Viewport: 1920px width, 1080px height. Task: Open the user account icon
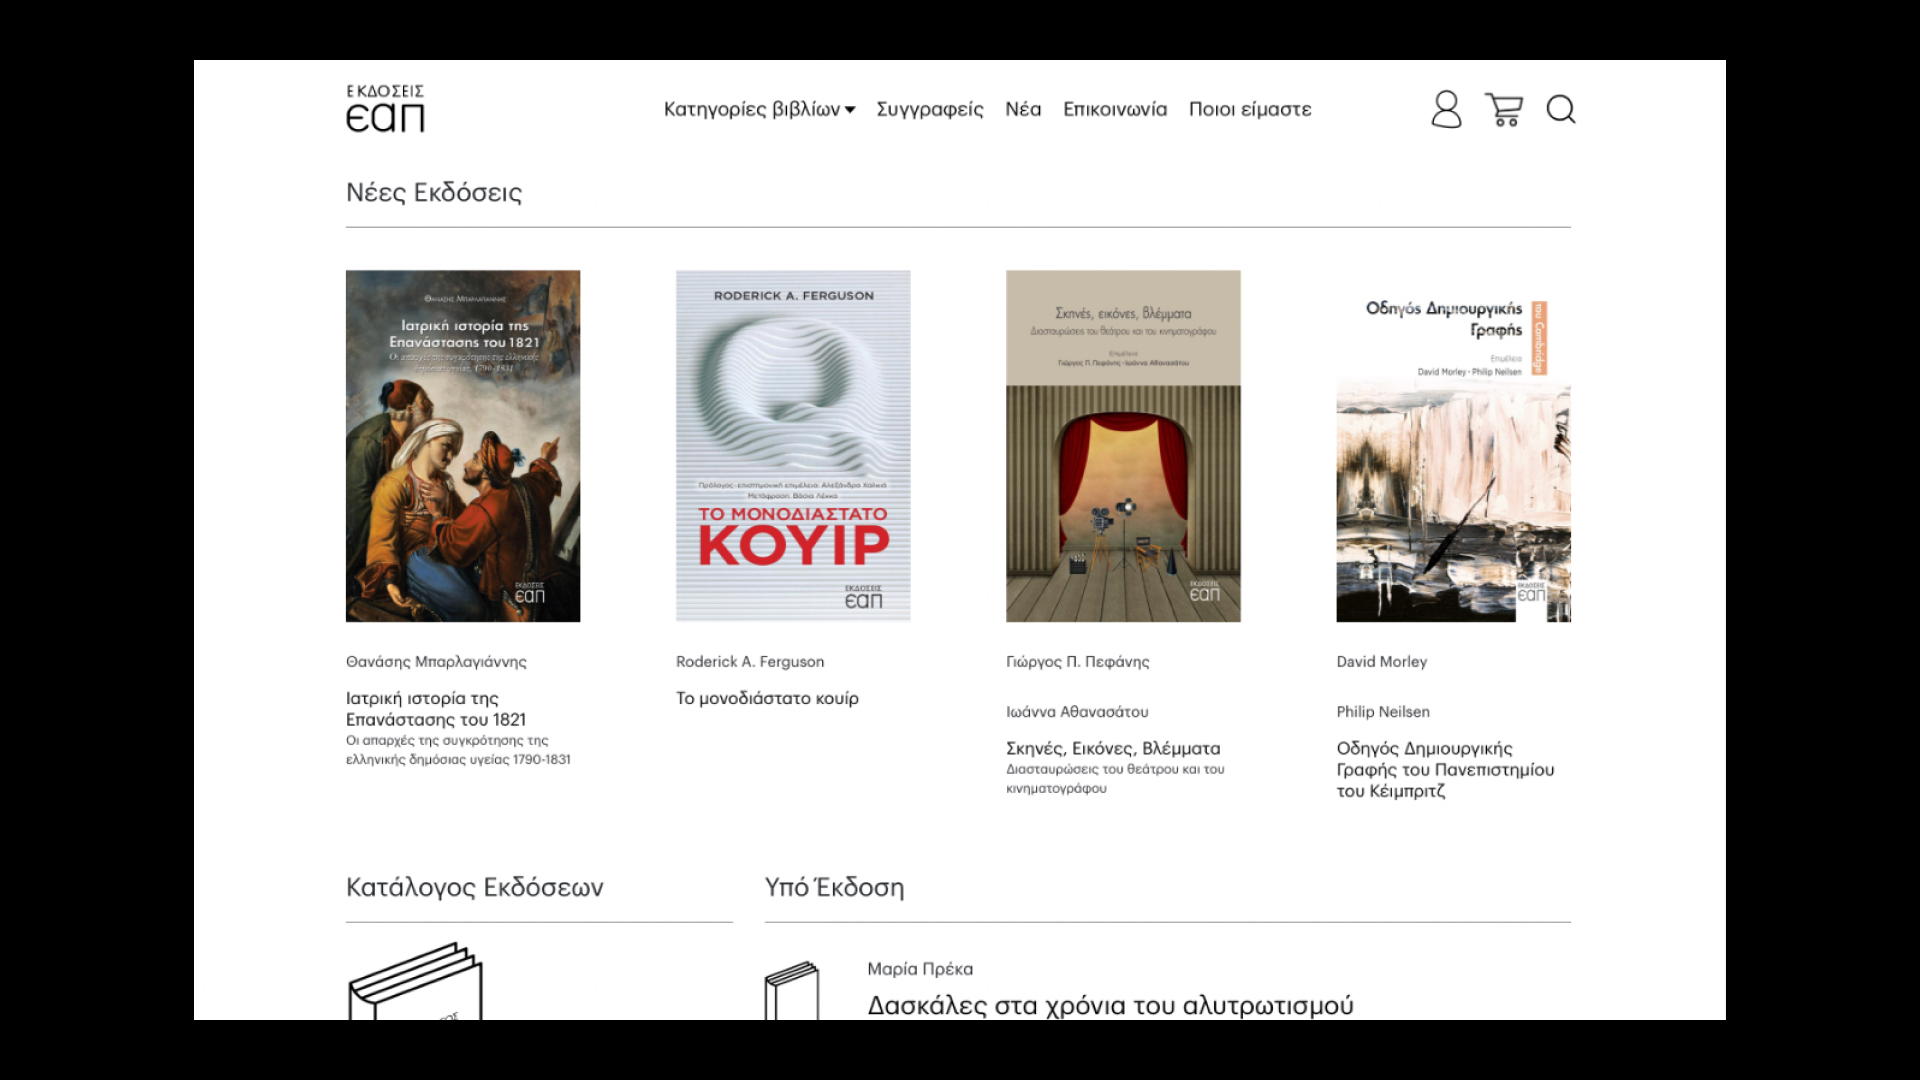[1446, 109]
